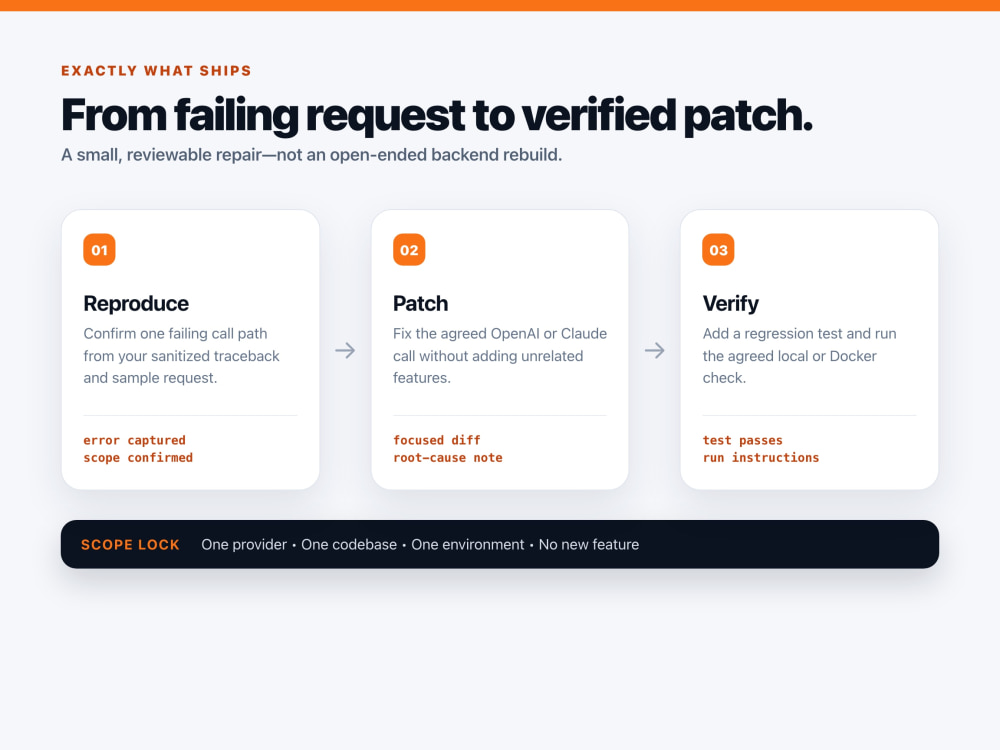Viewport: 1000px width, 750px height.
Task: Click the orange 03 step badge
Action: (x=718, y=249)
